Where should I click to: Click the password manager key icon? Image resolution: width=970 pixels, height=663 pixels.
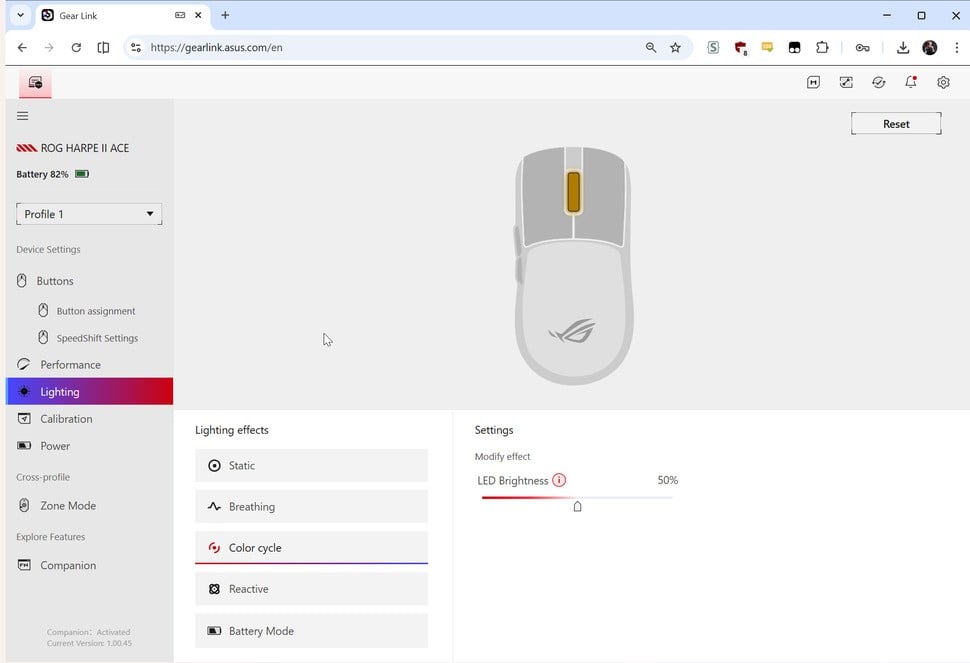pos(862,48)
